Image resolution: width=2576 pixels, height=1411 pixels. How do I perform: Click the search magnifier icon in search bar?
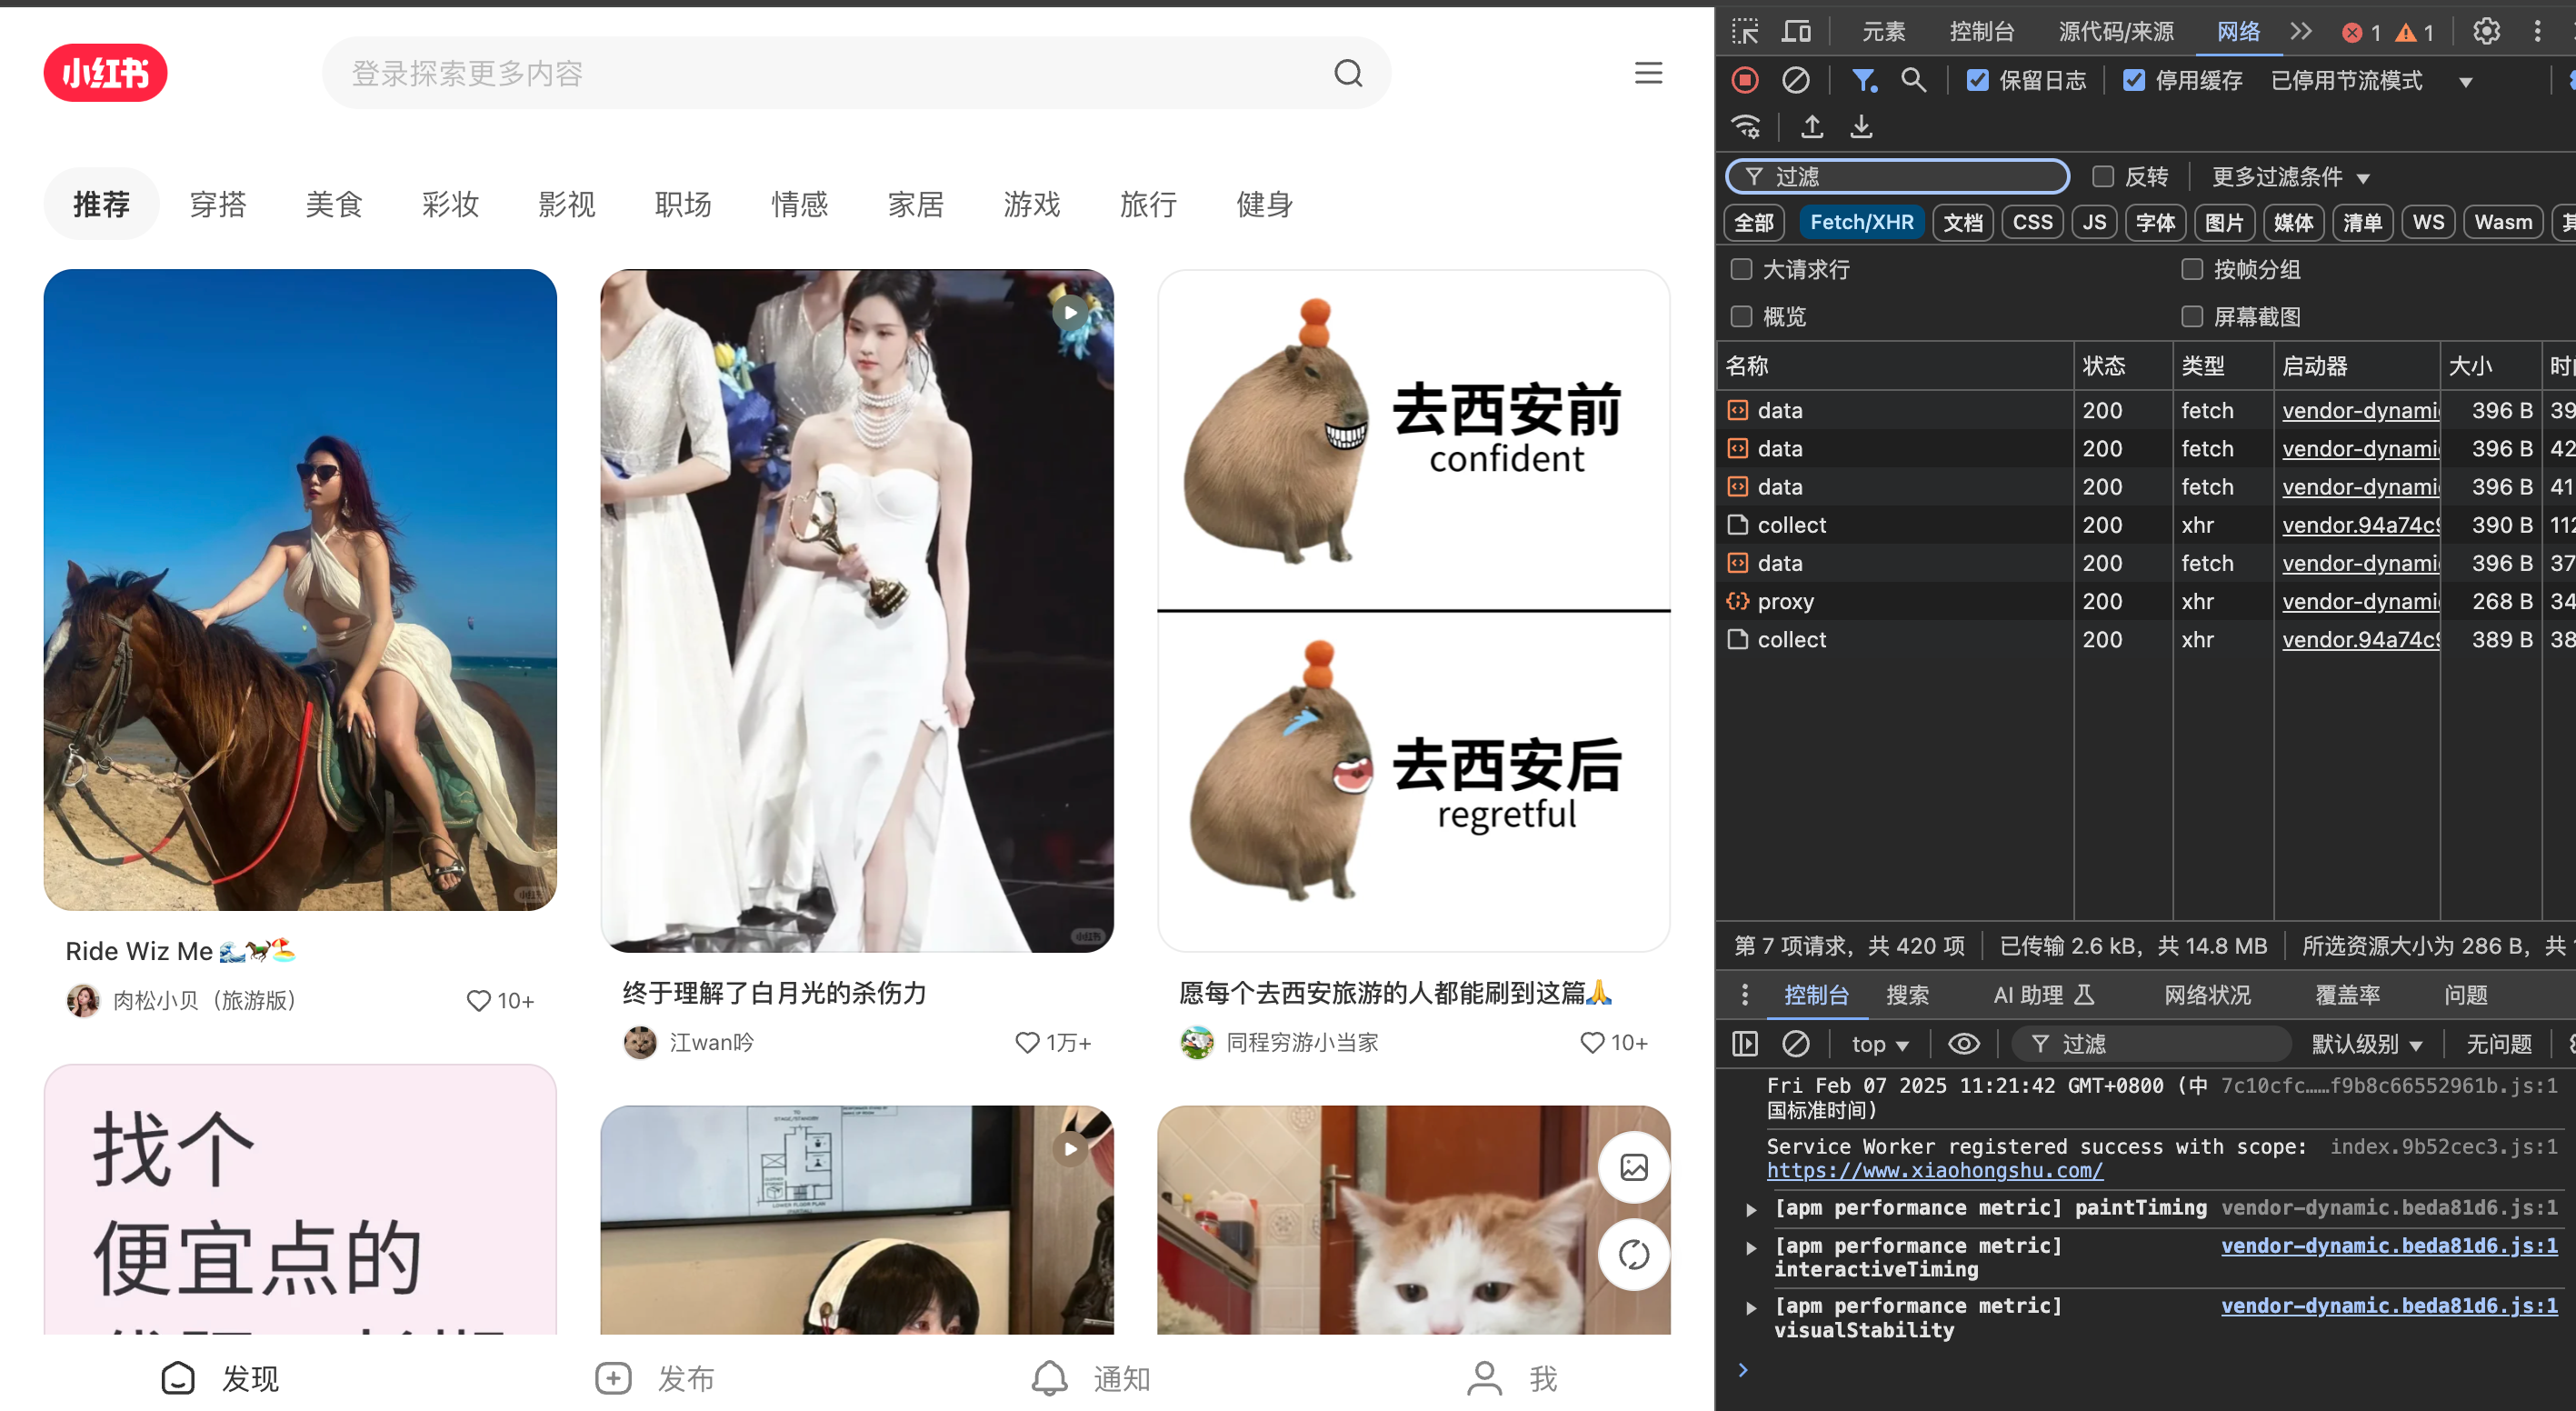pos(1348,73)
